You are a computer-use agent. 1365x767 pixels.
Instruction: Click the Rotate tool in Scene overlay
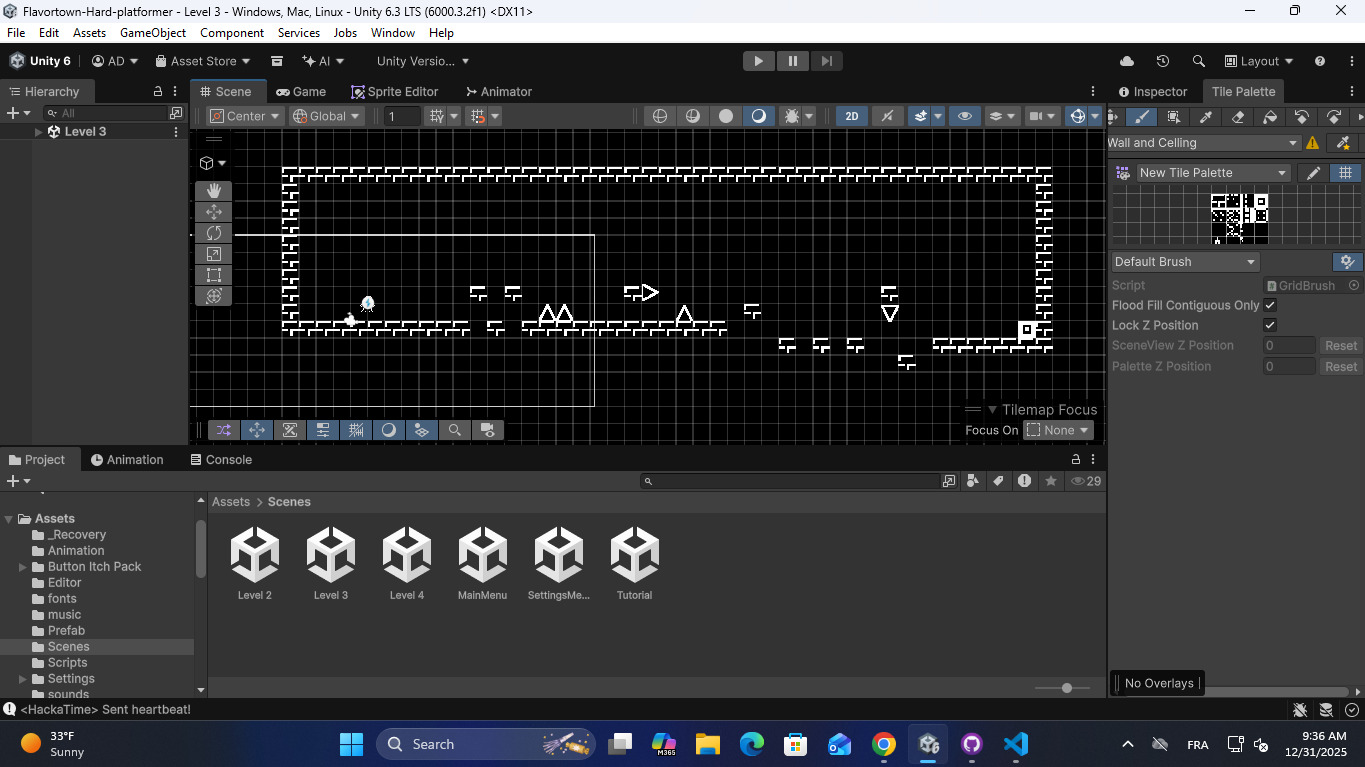[213, 233]
